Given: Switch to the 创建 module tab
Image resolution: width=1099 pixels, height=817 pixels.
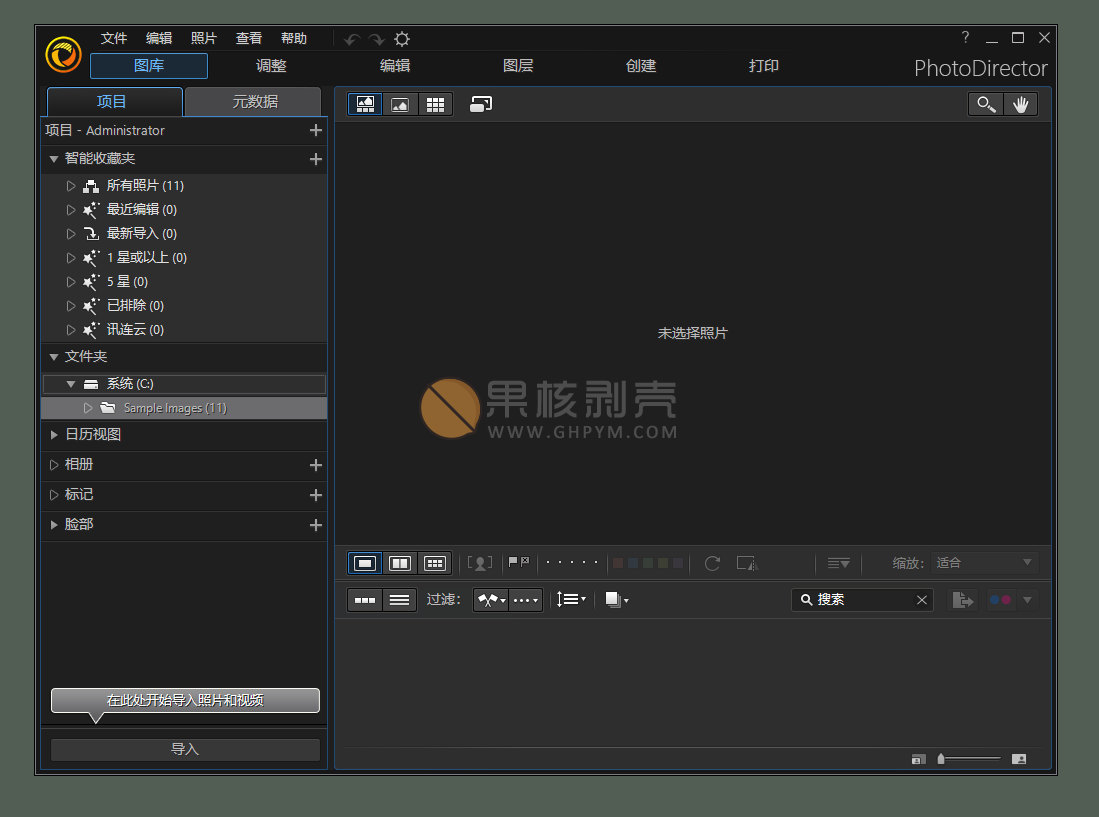Looking at the screenshot, I should 641,66.
